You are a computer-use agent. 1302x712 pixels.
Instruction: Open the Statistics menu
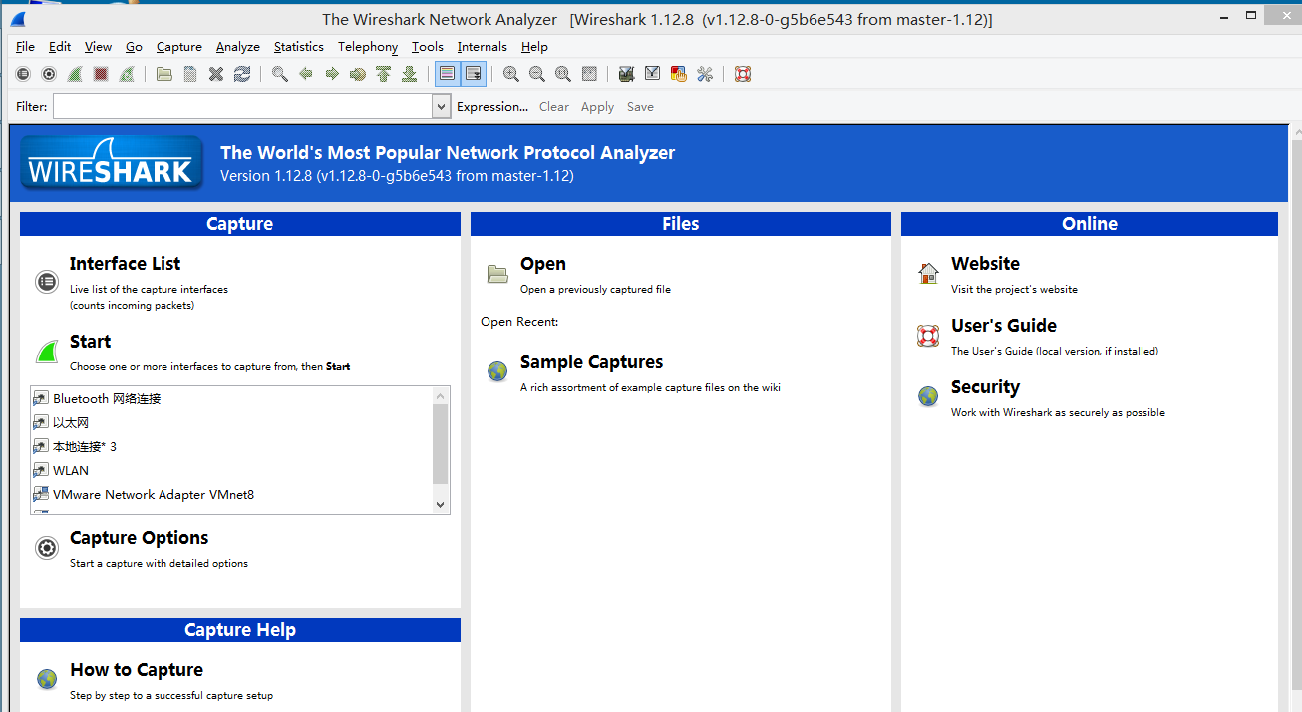click(x=299, y=47)
